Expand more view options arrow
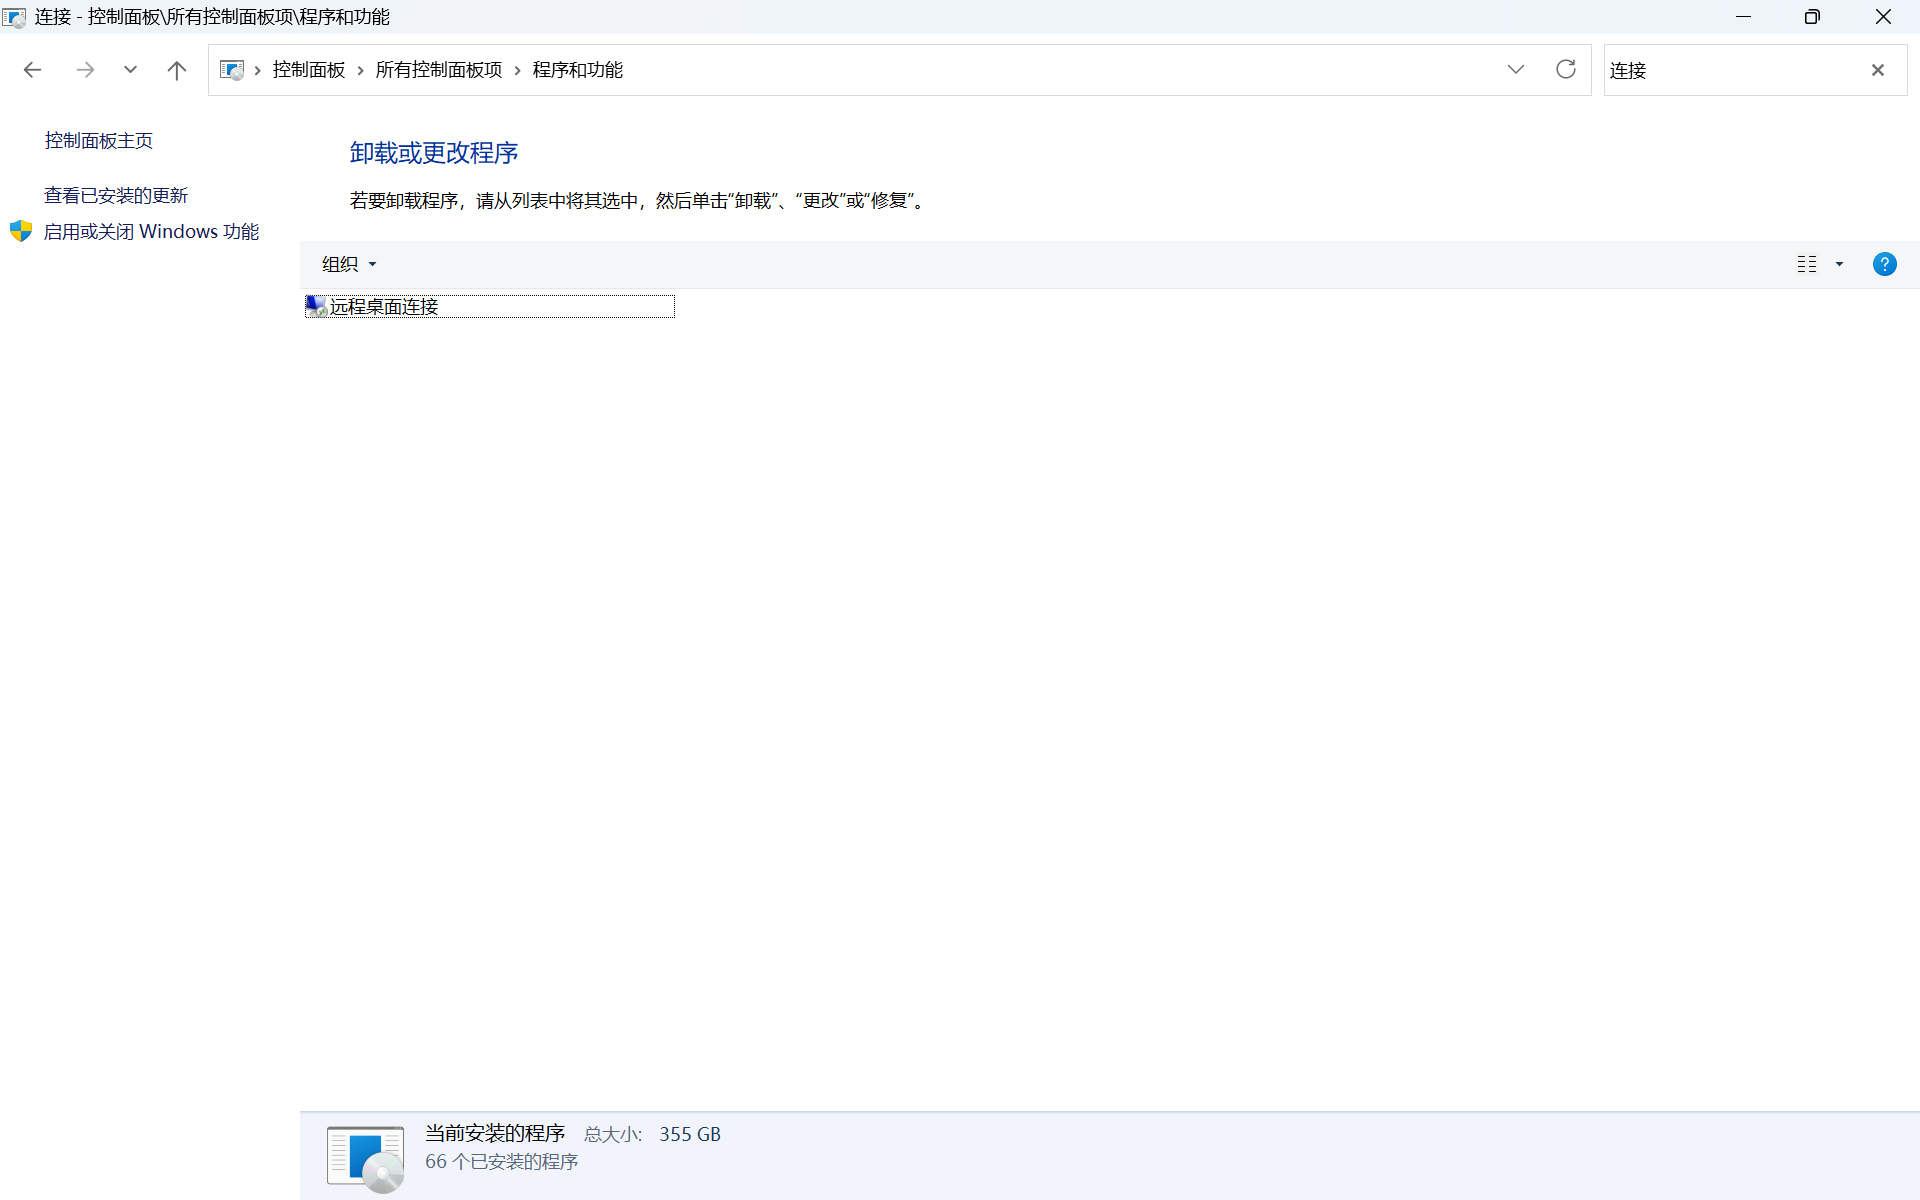The width and height of the screenshot is (1920, 1200). click(1839, 264)
